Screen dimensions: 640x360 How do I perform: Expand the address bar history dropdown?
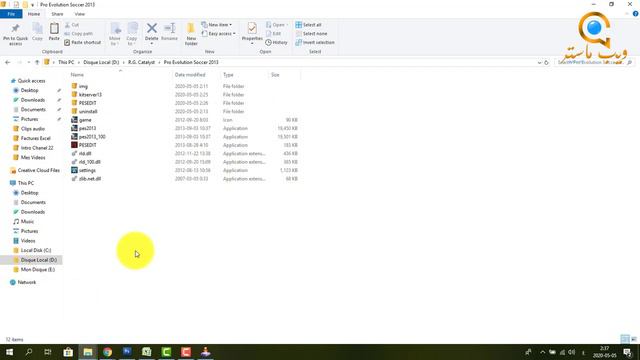[x=540, y=63]
